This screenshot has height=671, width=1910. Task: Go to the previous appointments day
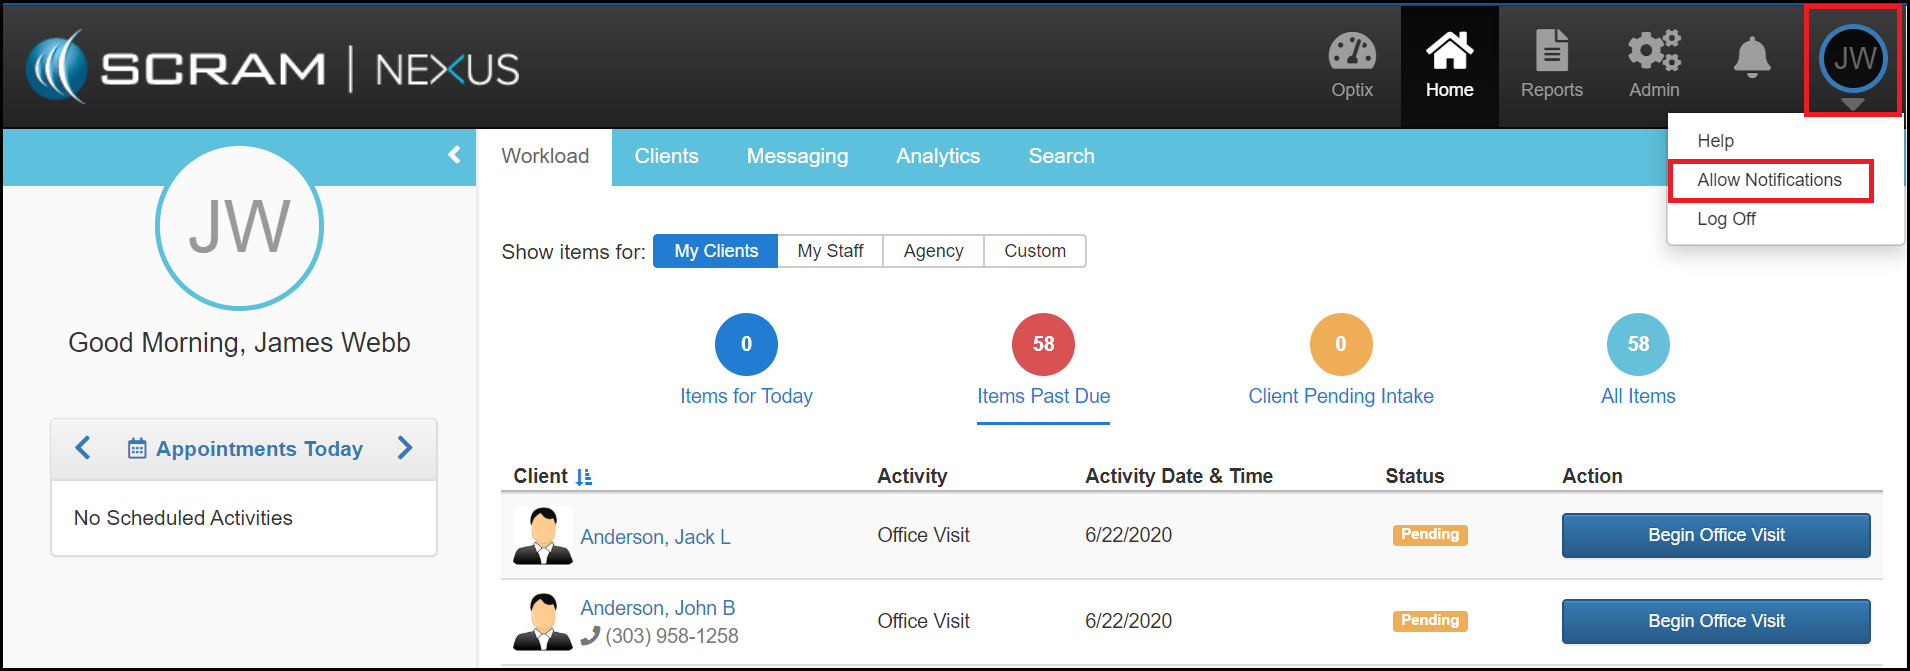click(x=83, y=448)
